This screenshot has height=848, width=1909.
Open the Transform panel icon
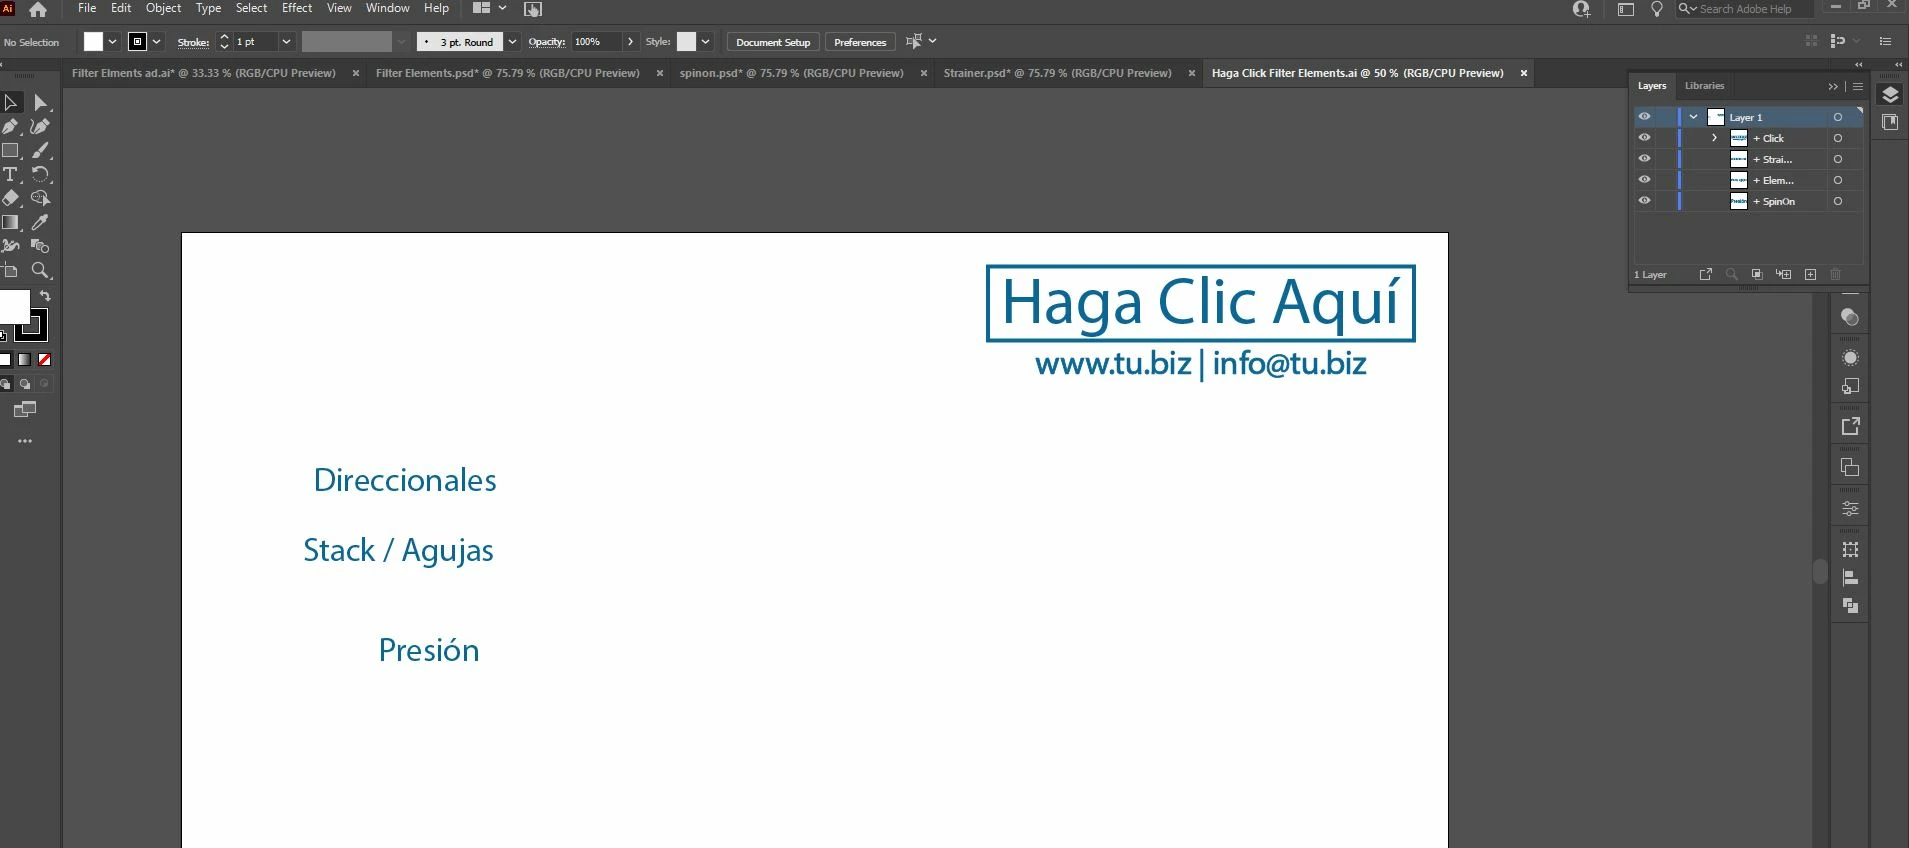click(1850, 549)
